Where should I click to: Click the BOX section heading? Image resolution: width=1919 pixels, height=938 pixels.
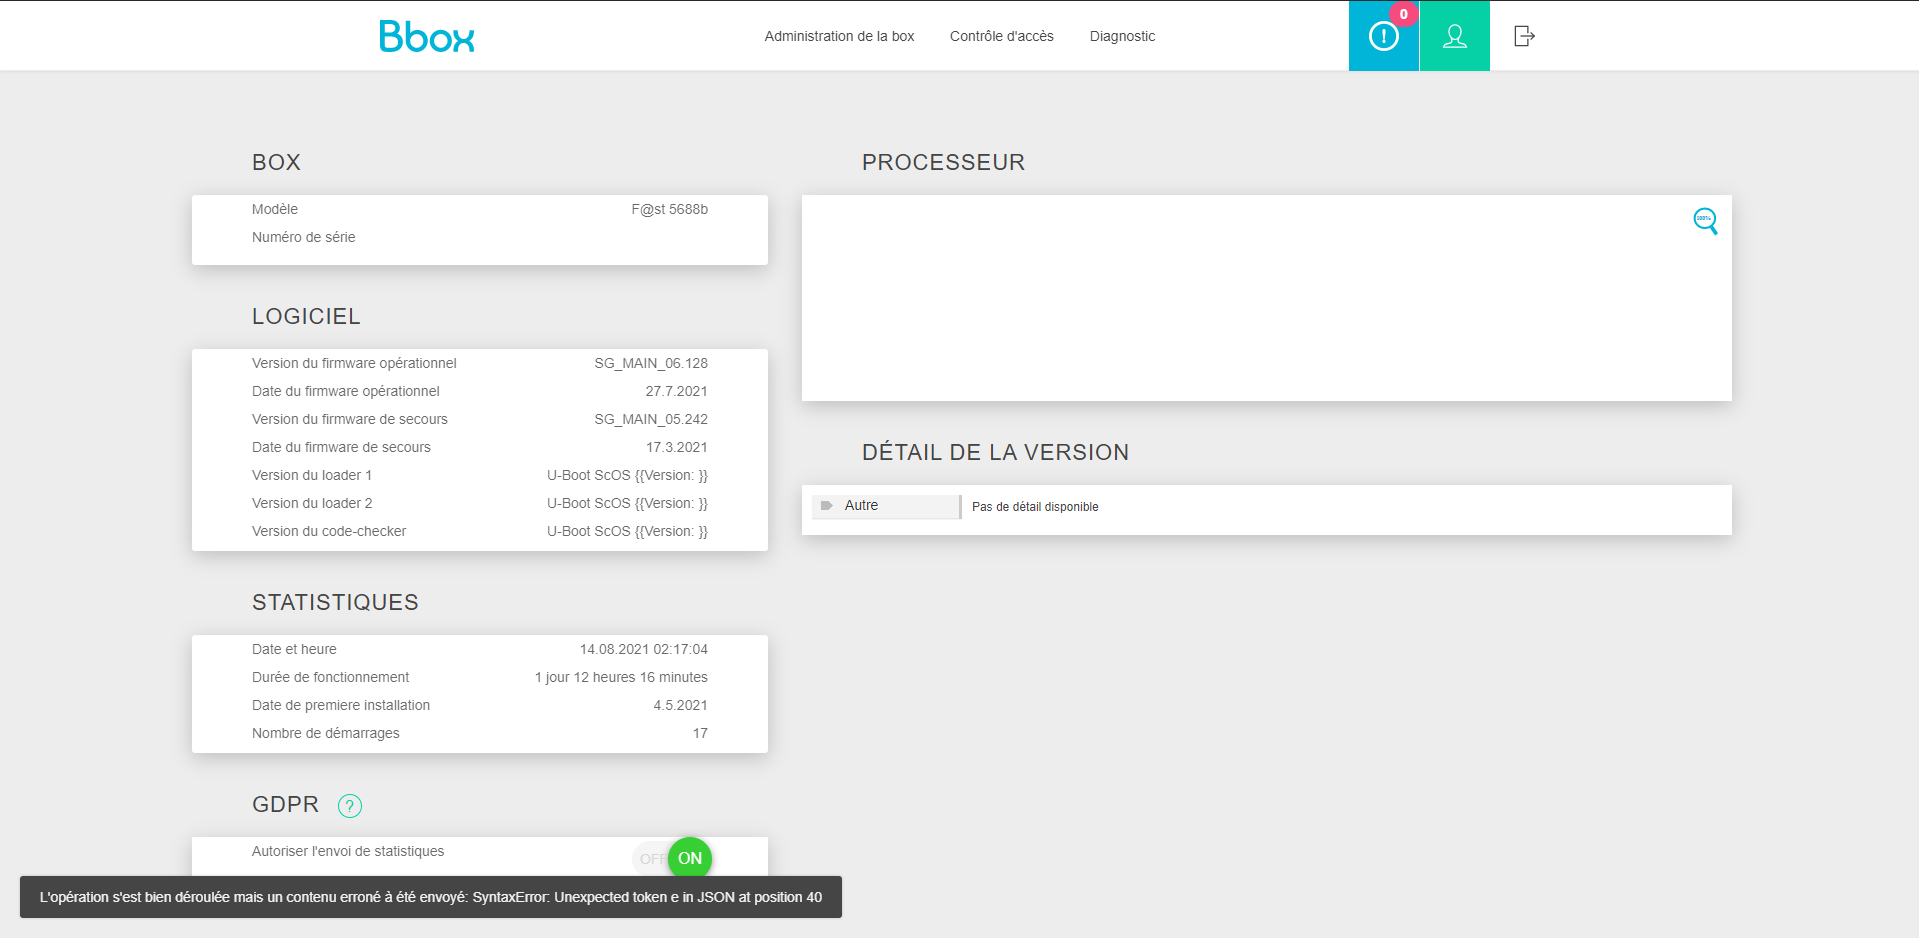click(276, 162)
